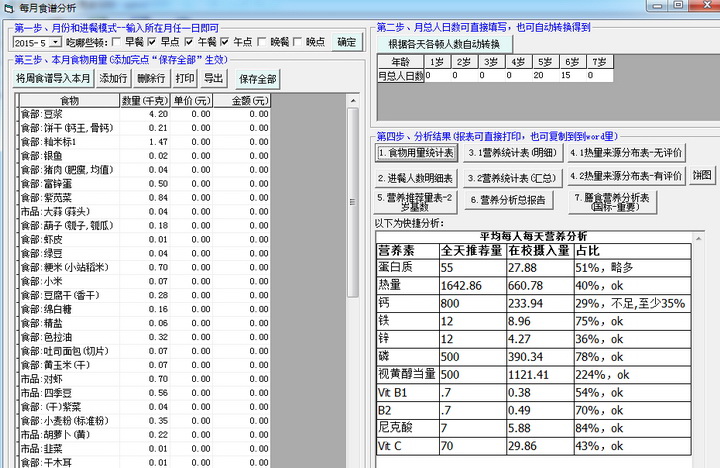Click the 删除行 button
This screenshot has height=468, width=720.
click(x=151, y=79)
